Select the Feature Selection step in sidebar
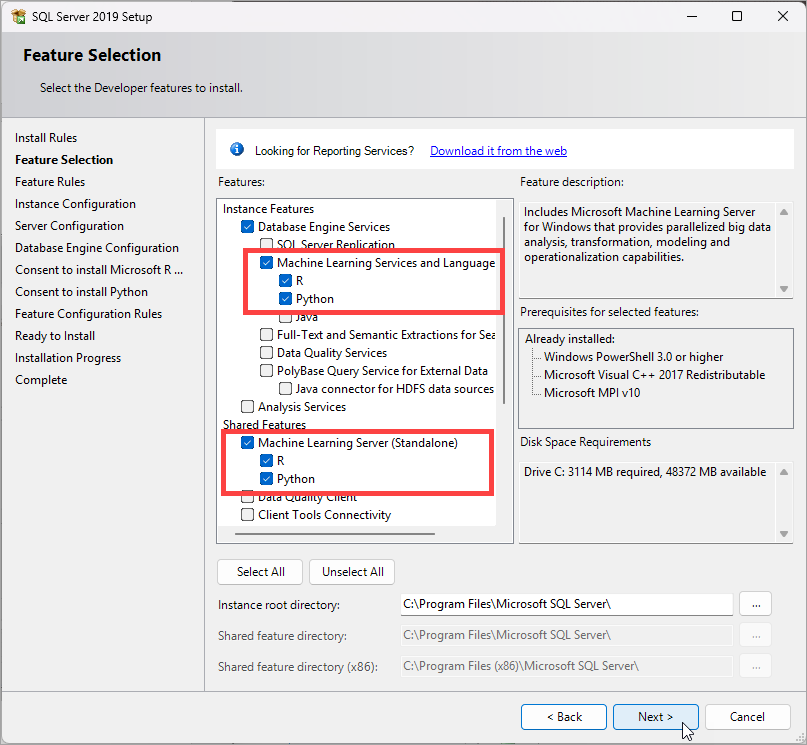Image resolution: width=807 pixels, height=745 pixels. [64, 160]
